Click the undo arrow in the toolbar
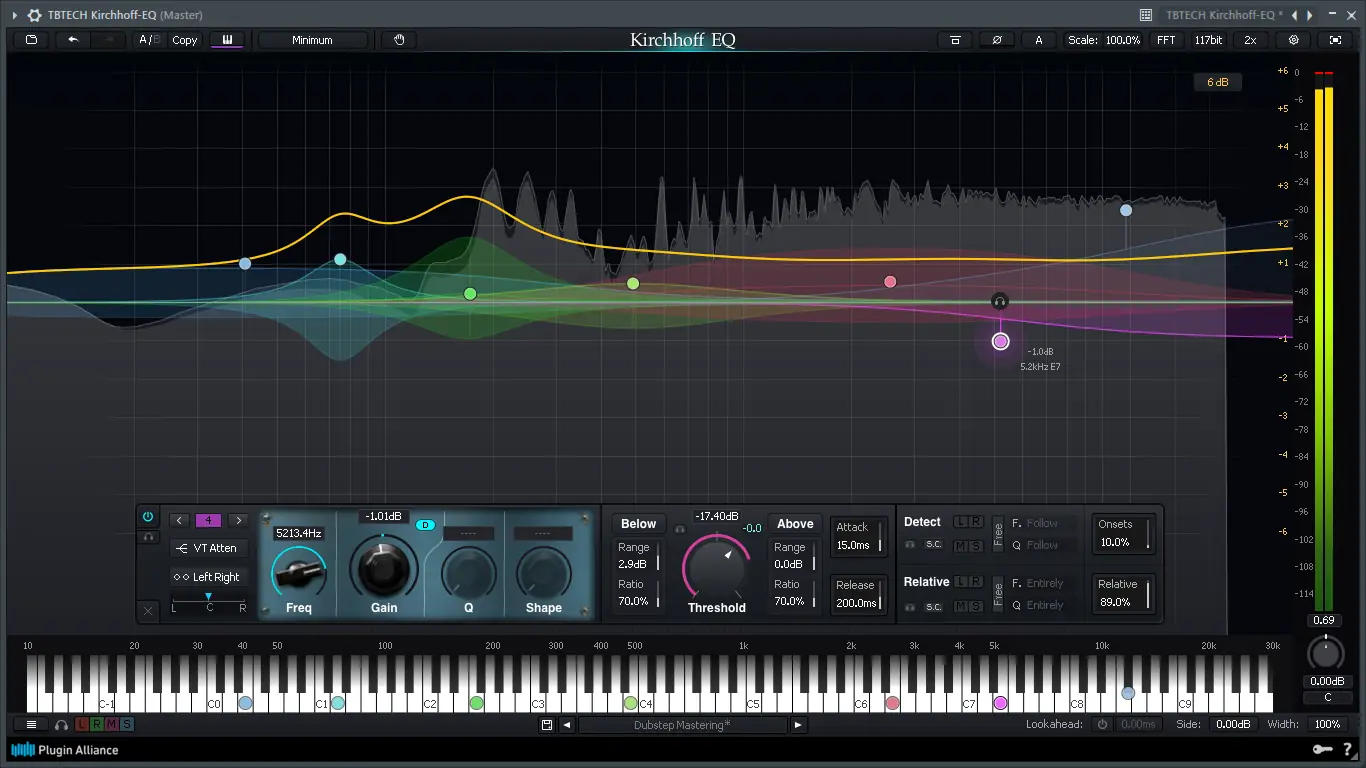The height and width of the screenshot is (768, 1366). 73,40
